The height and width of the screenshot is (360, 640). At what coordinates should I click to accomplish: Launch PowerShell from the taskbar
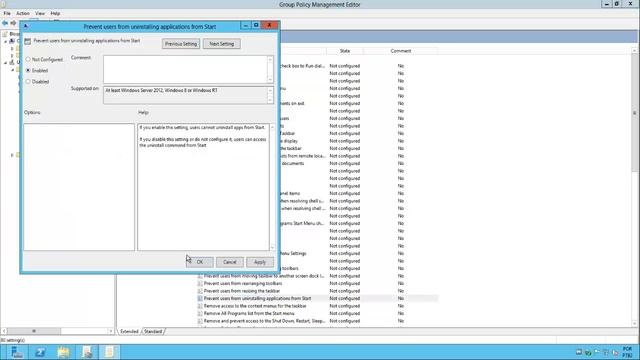(x=40, y=352)
